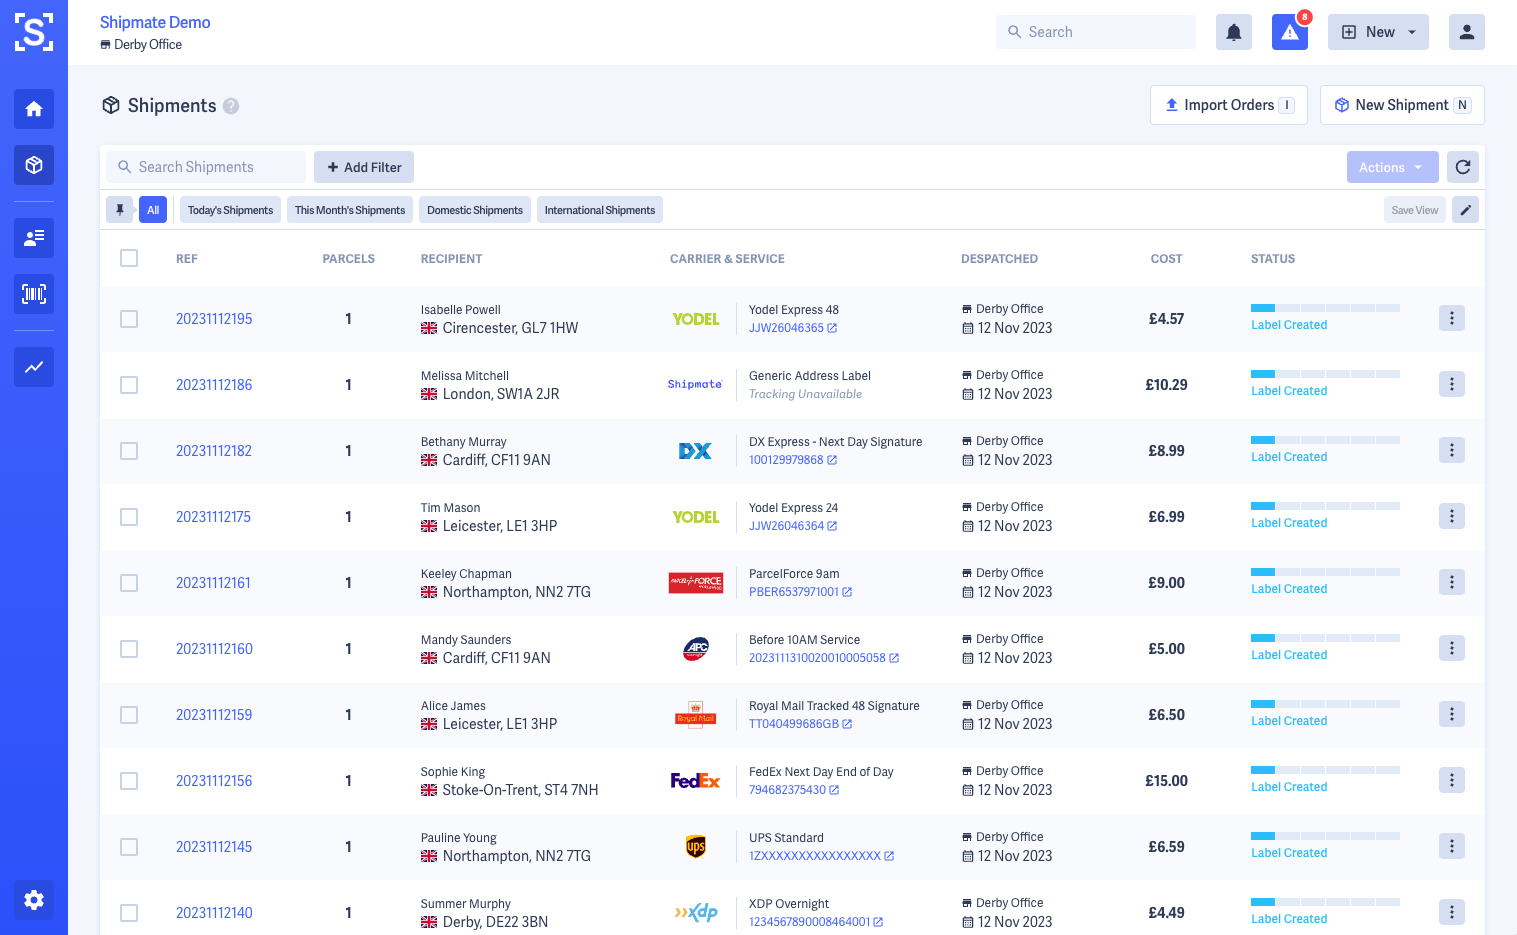This screenshot has height=935, width=1517.
Task: Open the user account profile icon
Action: pyautogui.click(x=1467, y=32)
